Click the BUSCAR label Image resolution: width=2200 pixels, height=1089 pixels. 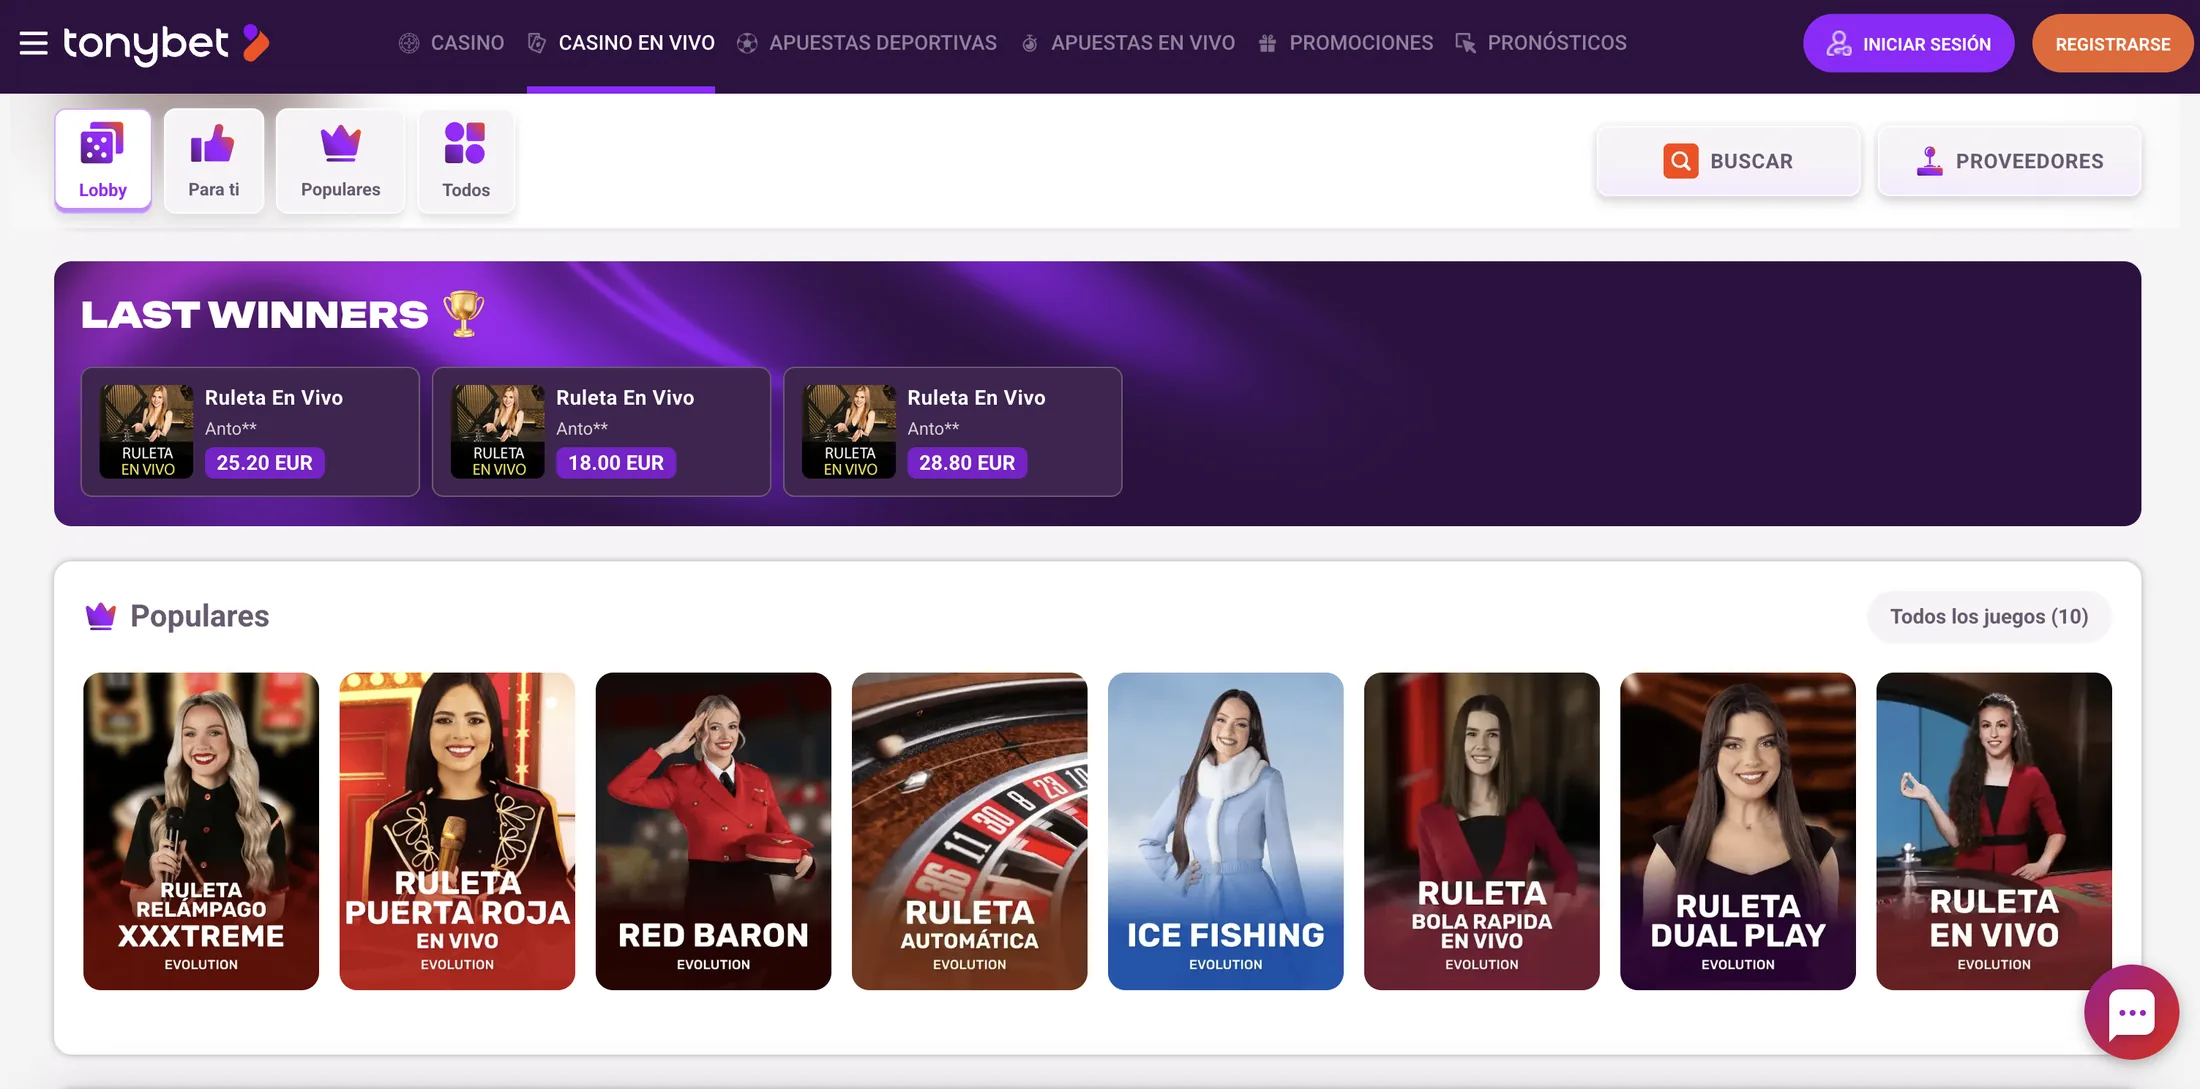tap(1751, 161)
